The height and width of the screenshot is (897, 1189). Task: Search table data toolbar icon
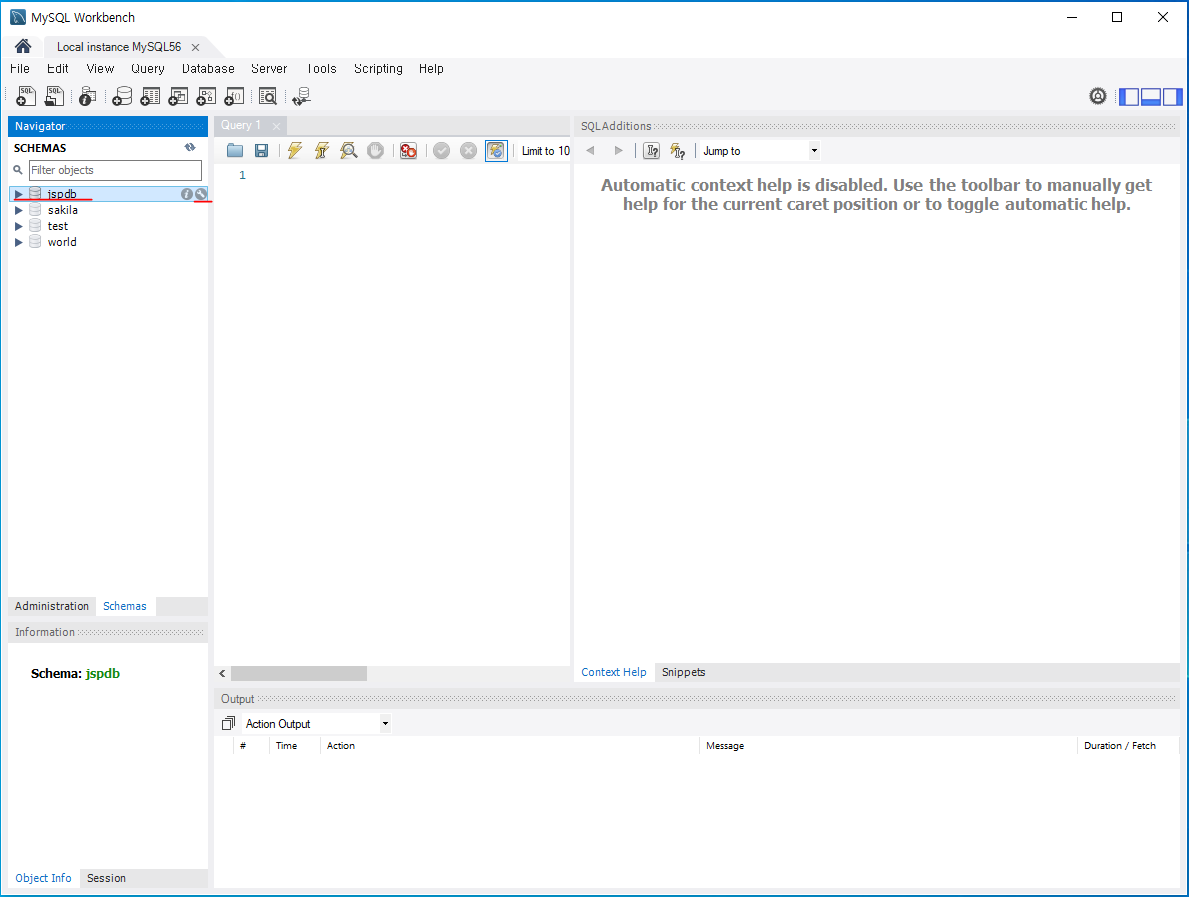pos(268,96)
